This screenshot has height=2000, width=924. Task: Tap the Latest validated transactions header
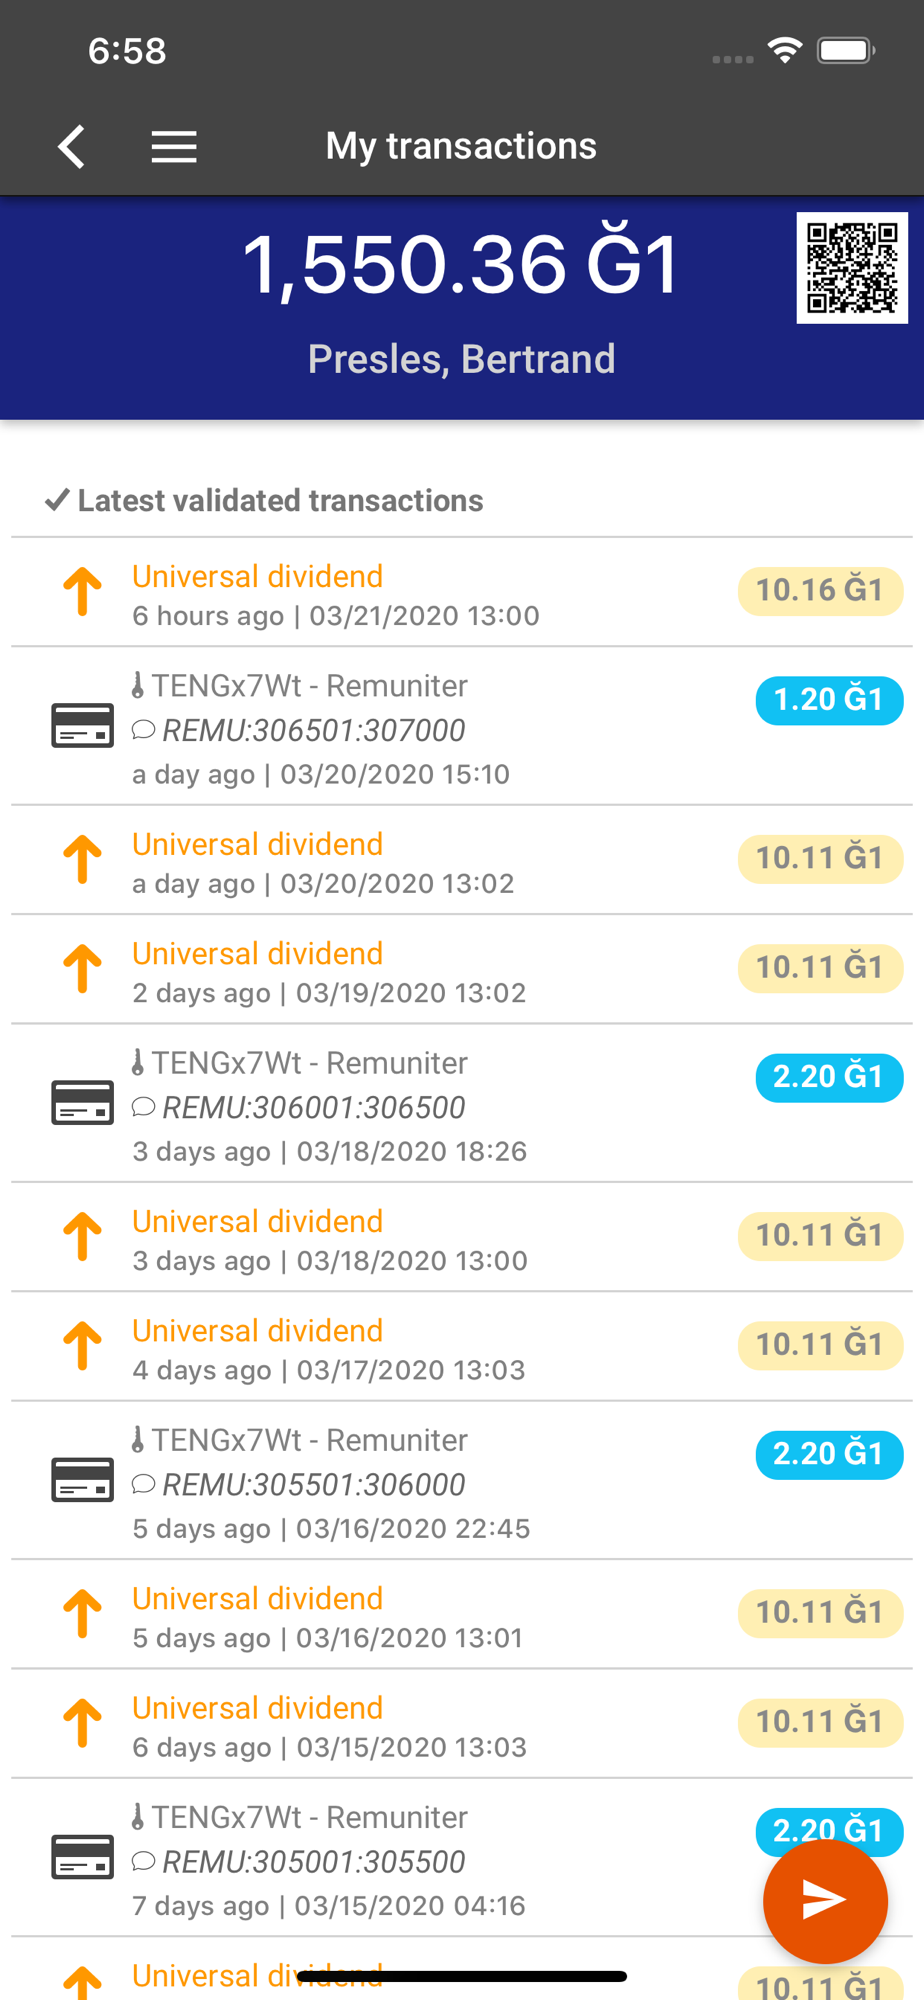click(280, 501)
